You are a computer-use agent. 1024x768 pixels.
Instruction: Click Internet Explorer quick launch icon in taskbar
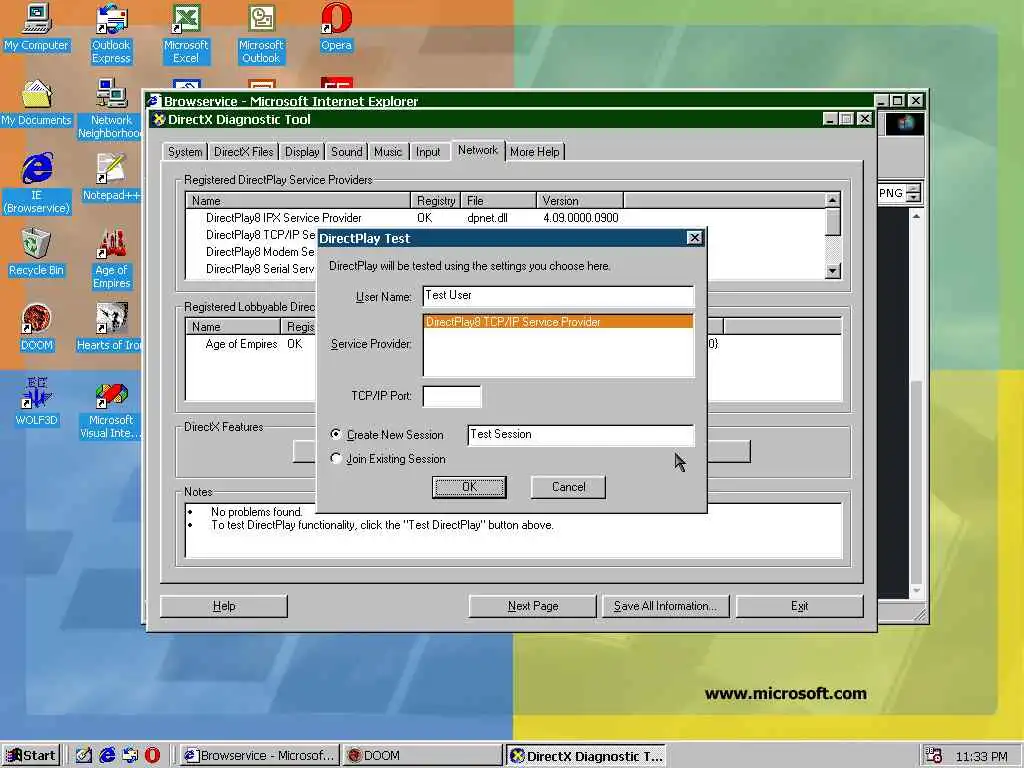click(107, 755)
